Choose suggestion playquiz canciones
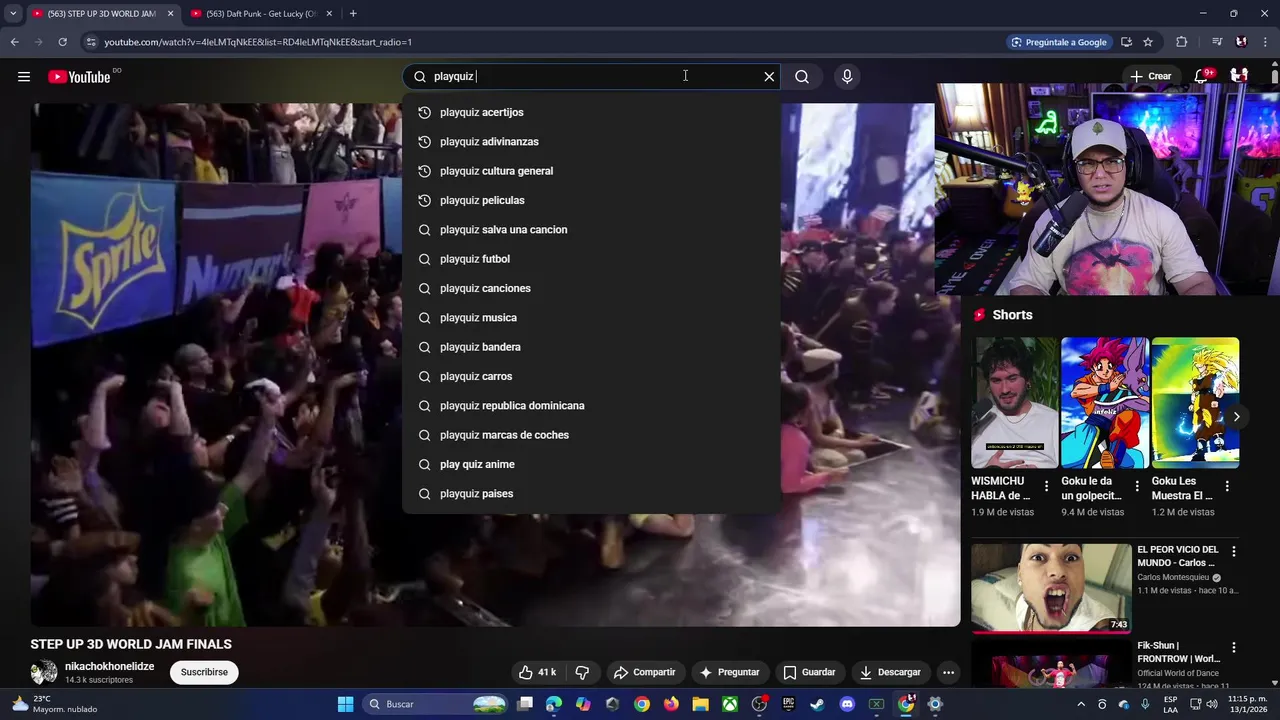The width and height of the screenshot is (1280, 720). tap(591, 288)
